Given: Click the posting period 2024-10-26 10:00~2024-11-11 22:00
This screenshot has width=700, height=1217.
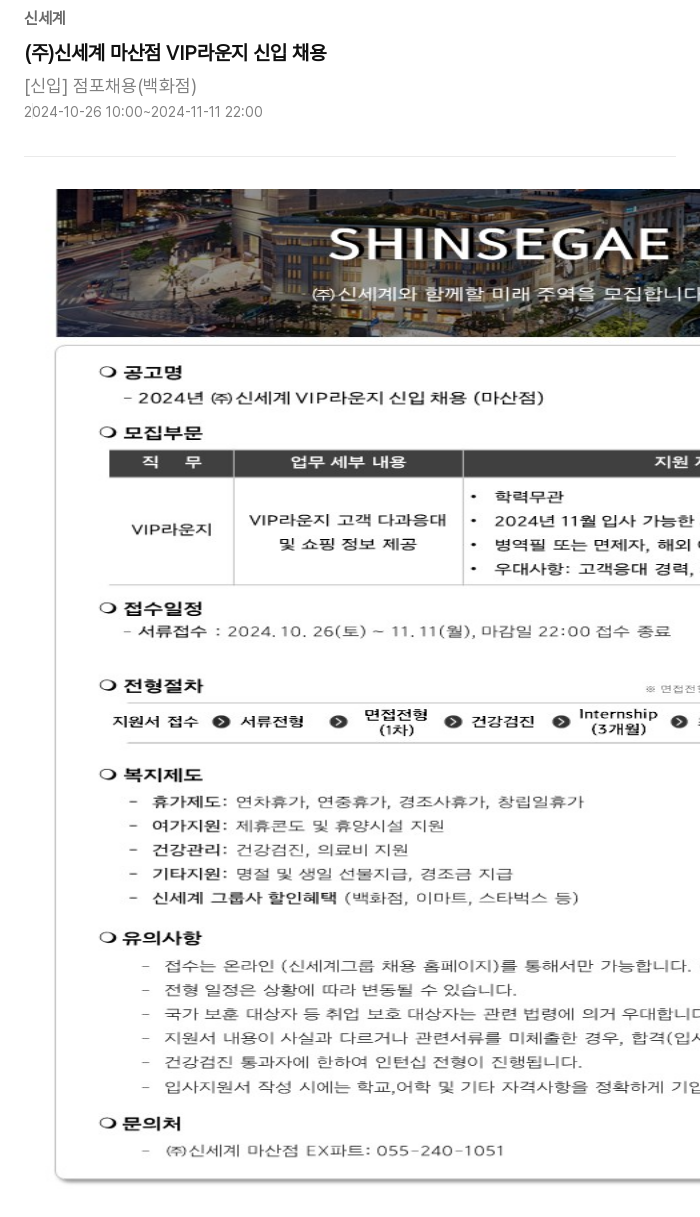Looking at the screenshot, I should (143, 111).
